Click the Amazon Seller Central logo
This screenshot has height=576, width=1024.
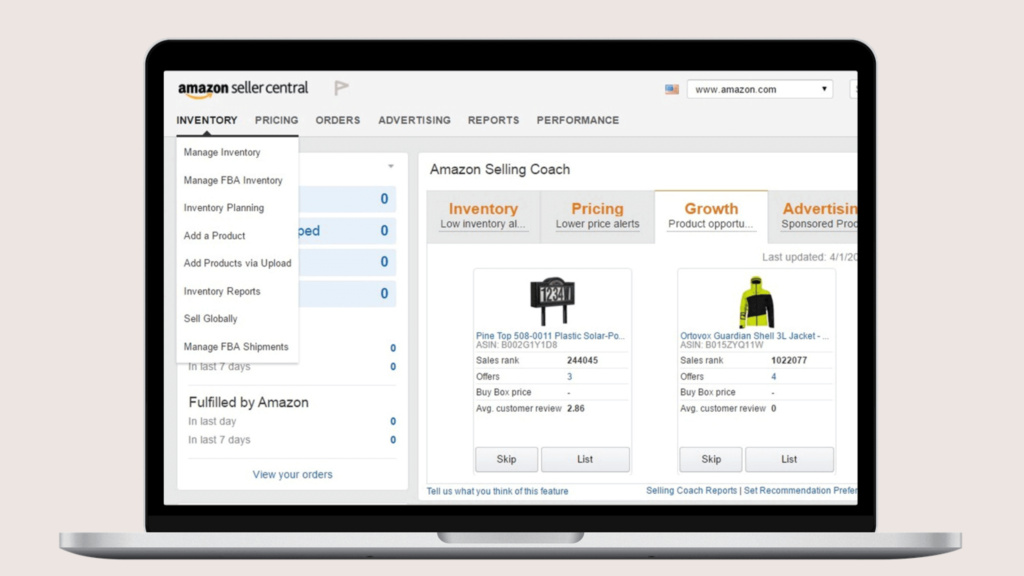[x=243, y=89]
